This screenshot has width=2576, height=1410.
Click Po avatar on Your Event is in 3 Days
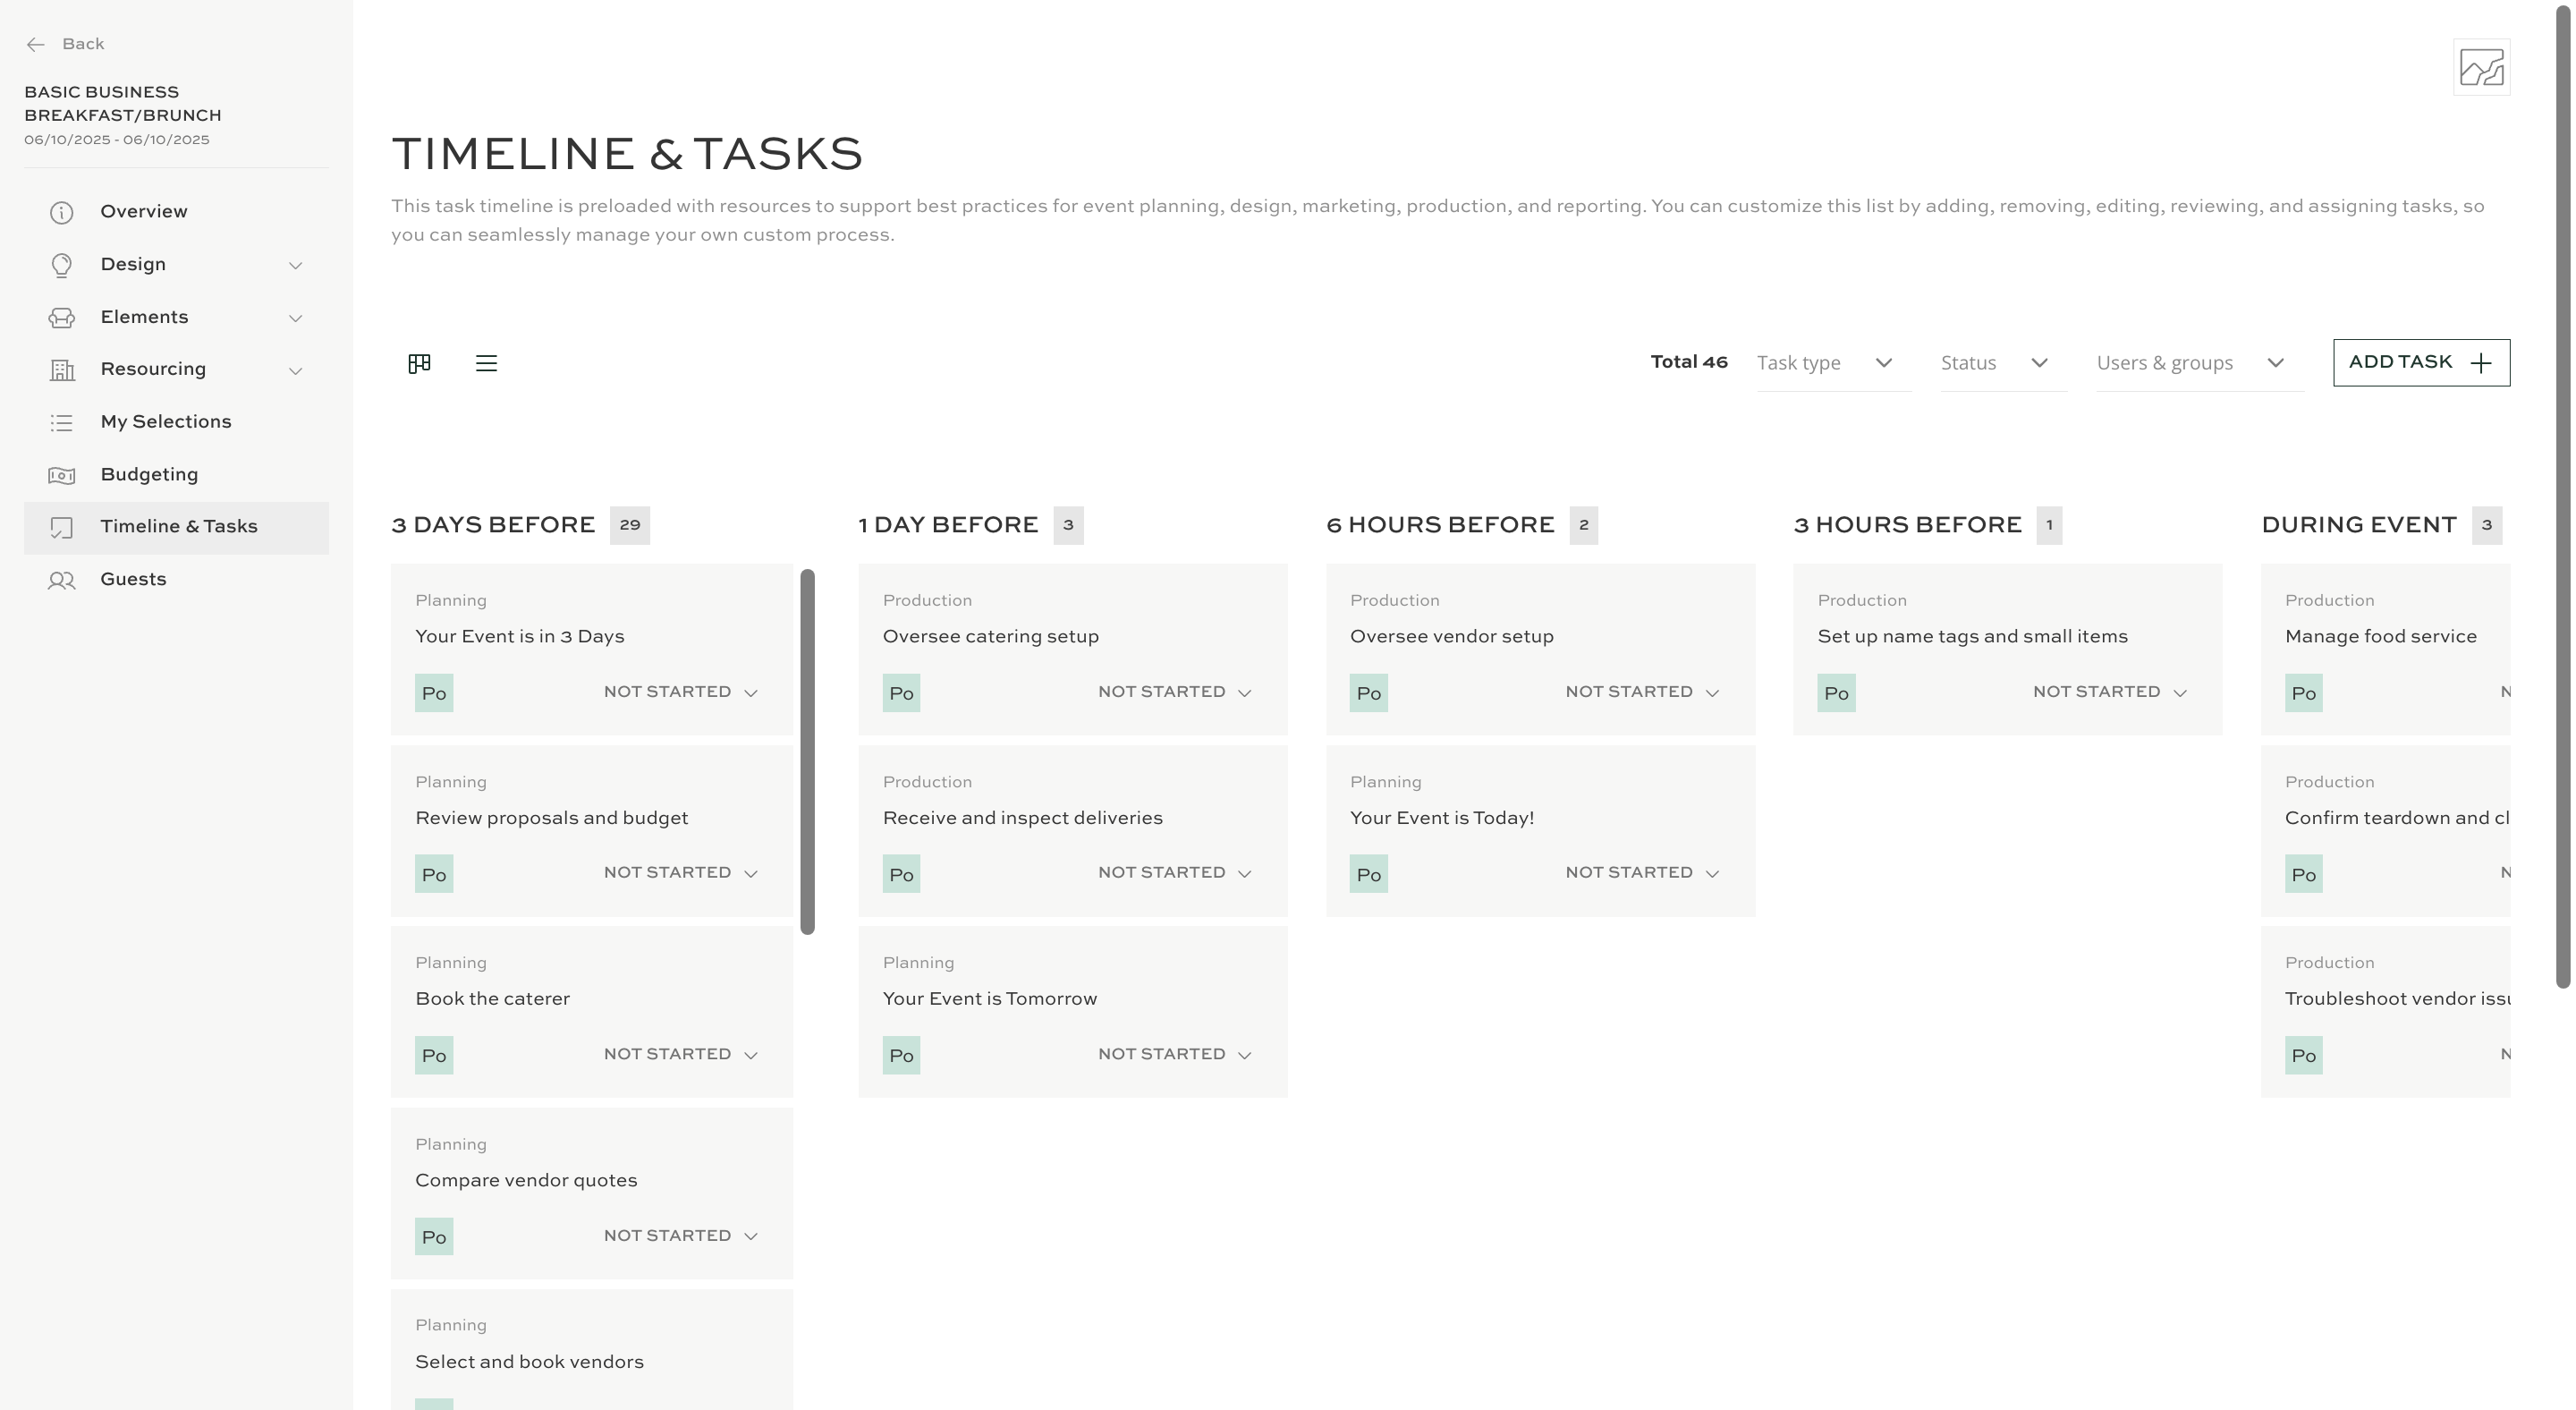pos(434,693)
